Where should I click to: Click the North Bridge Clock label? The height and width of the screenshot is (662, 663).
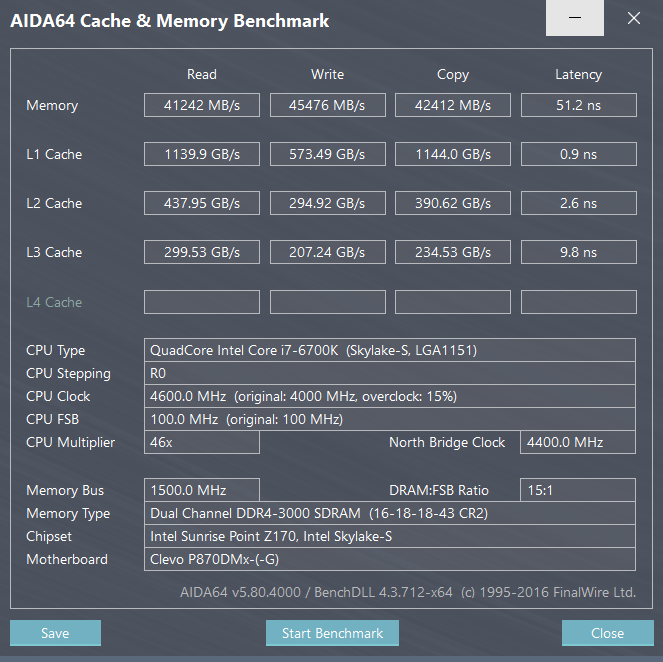coord(447,442)
